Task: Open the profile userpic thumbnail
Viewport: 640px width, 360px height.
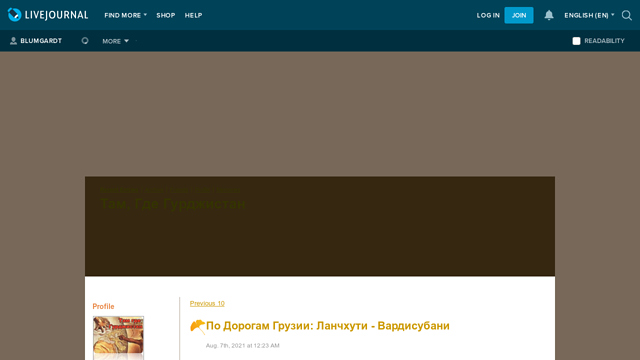Action: (x=118, y=338)
